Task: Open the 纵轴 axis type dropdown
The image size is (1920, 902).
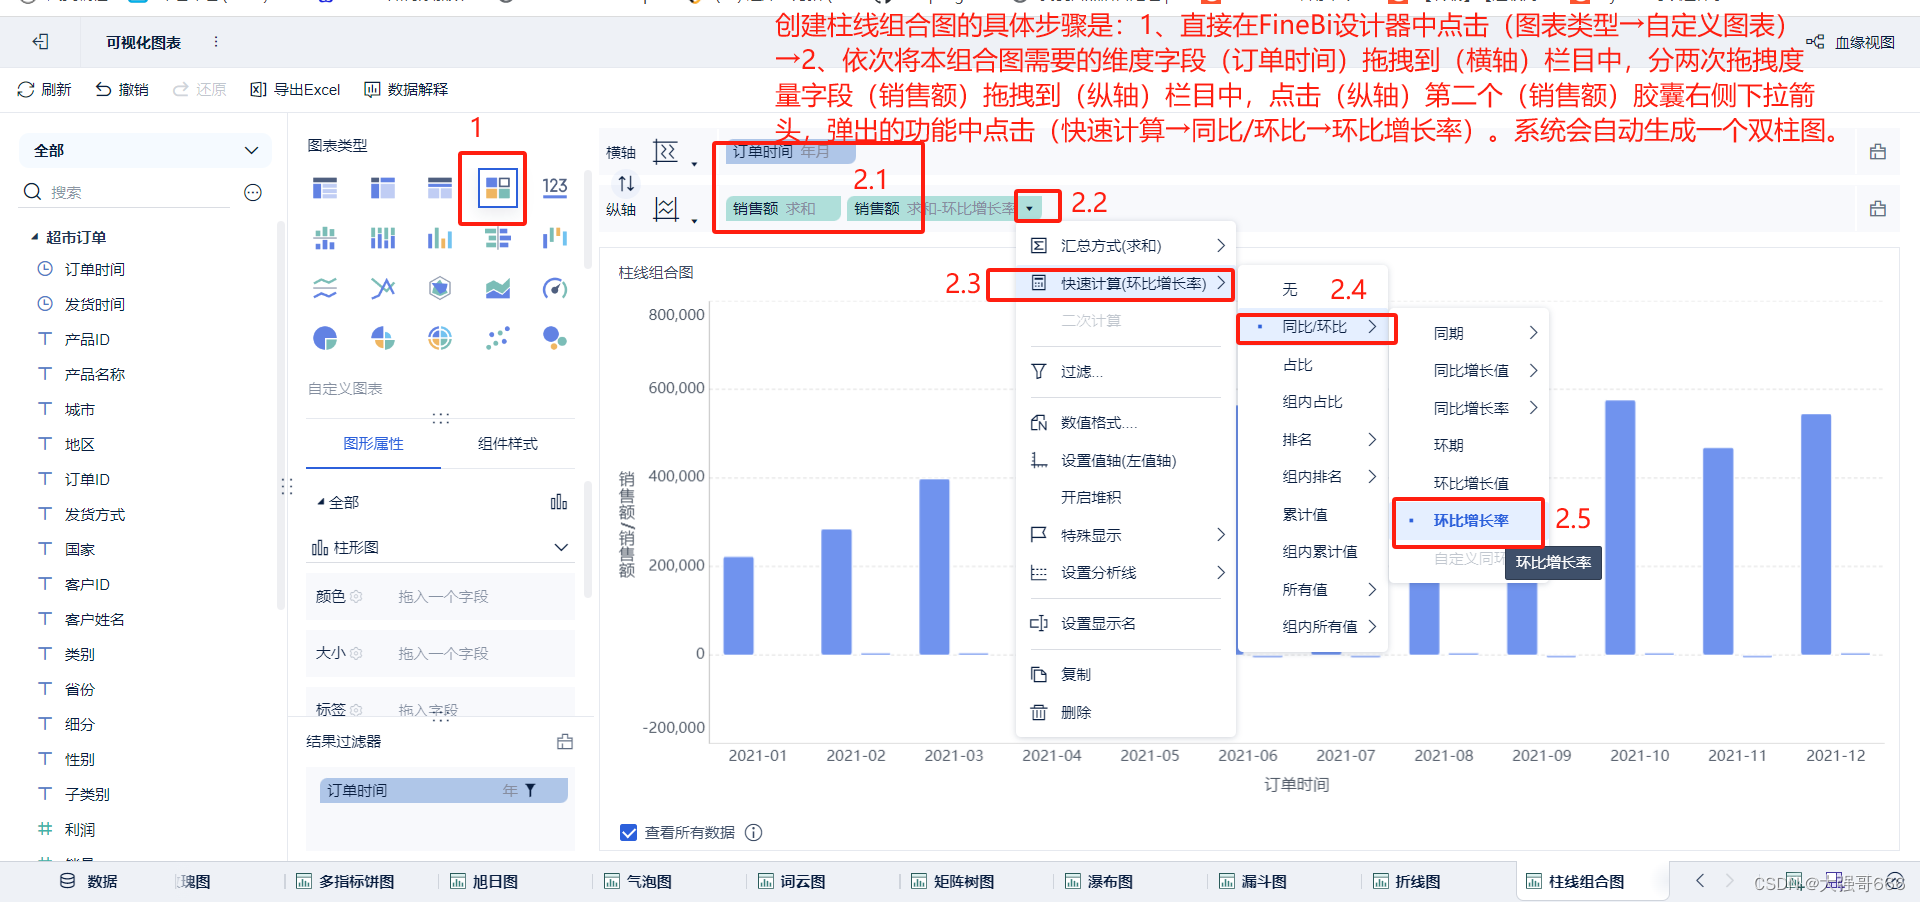Action: pyautogui.click(x=675, y=210)
